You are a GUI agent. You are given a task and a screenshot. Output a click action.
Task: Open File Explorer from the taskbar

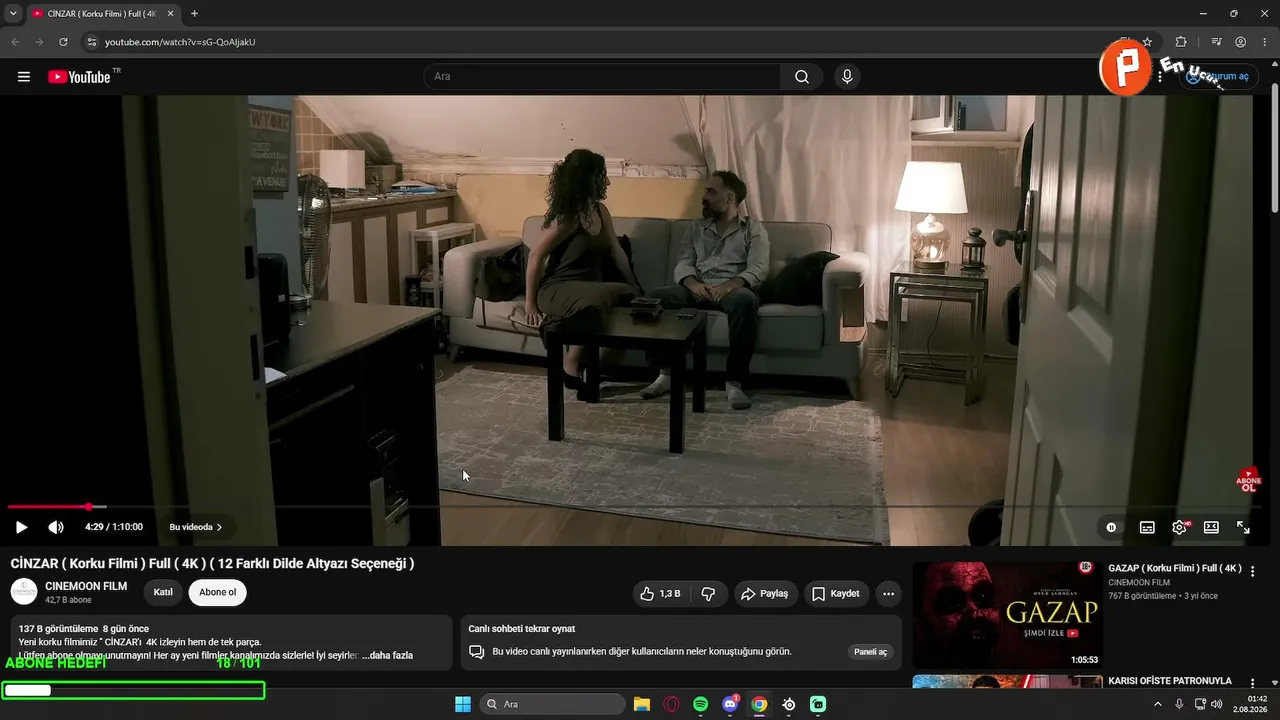642,704
